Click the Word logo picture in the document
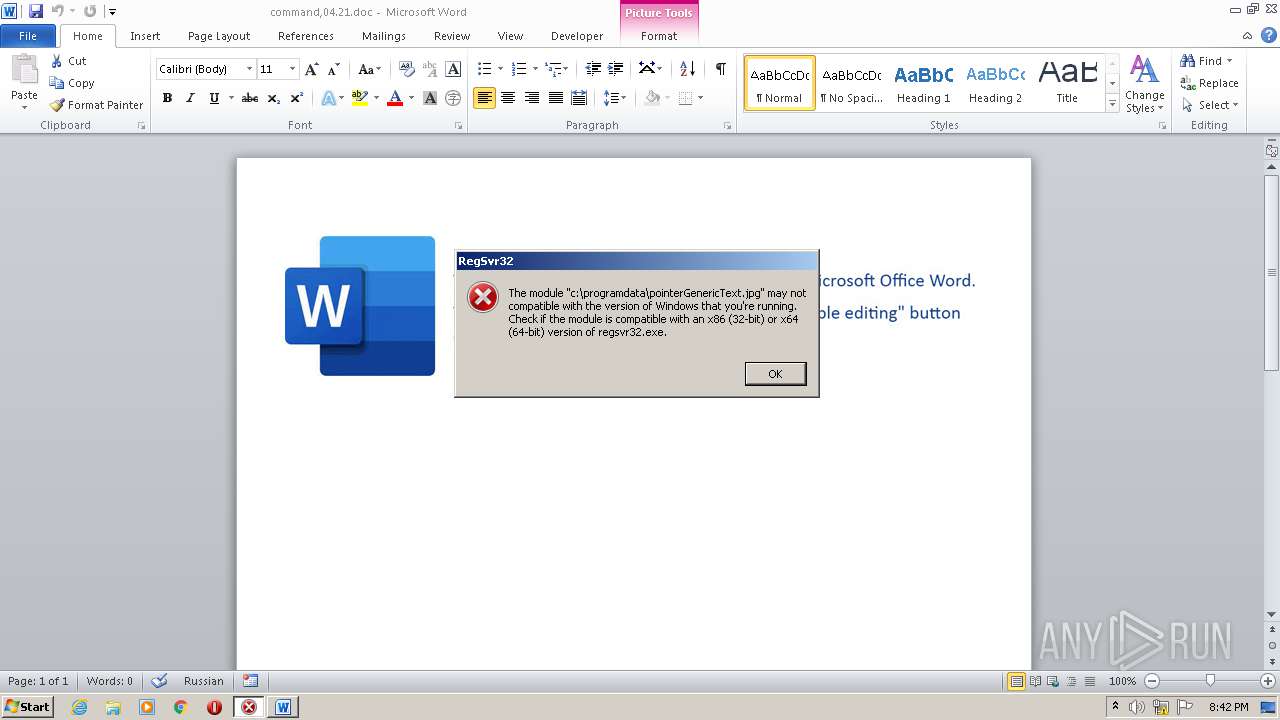 click(x=360, y=306)
